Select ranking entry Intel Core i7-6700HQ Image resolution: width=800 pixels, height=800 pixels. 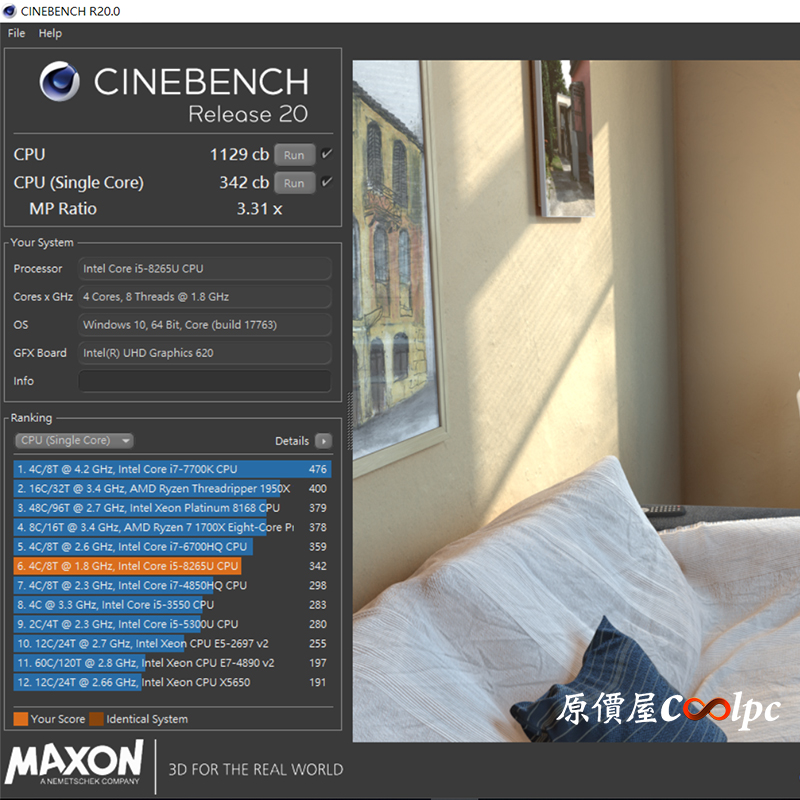point(172,546)
